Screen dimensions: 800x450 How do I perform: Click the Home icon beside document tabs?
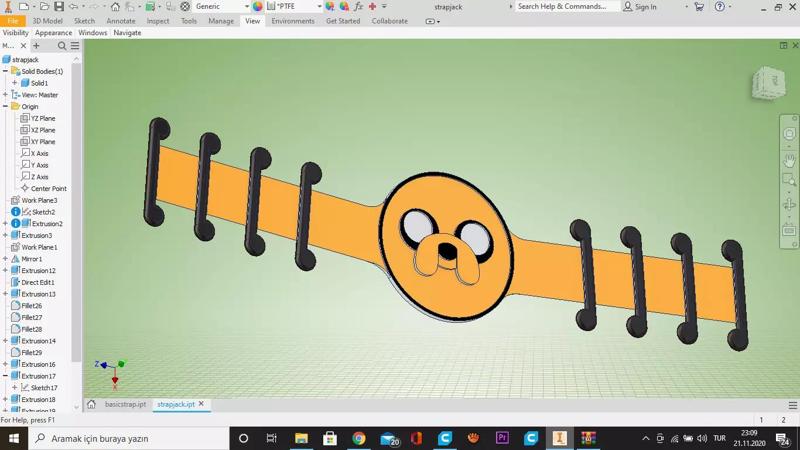coord(91,404)
